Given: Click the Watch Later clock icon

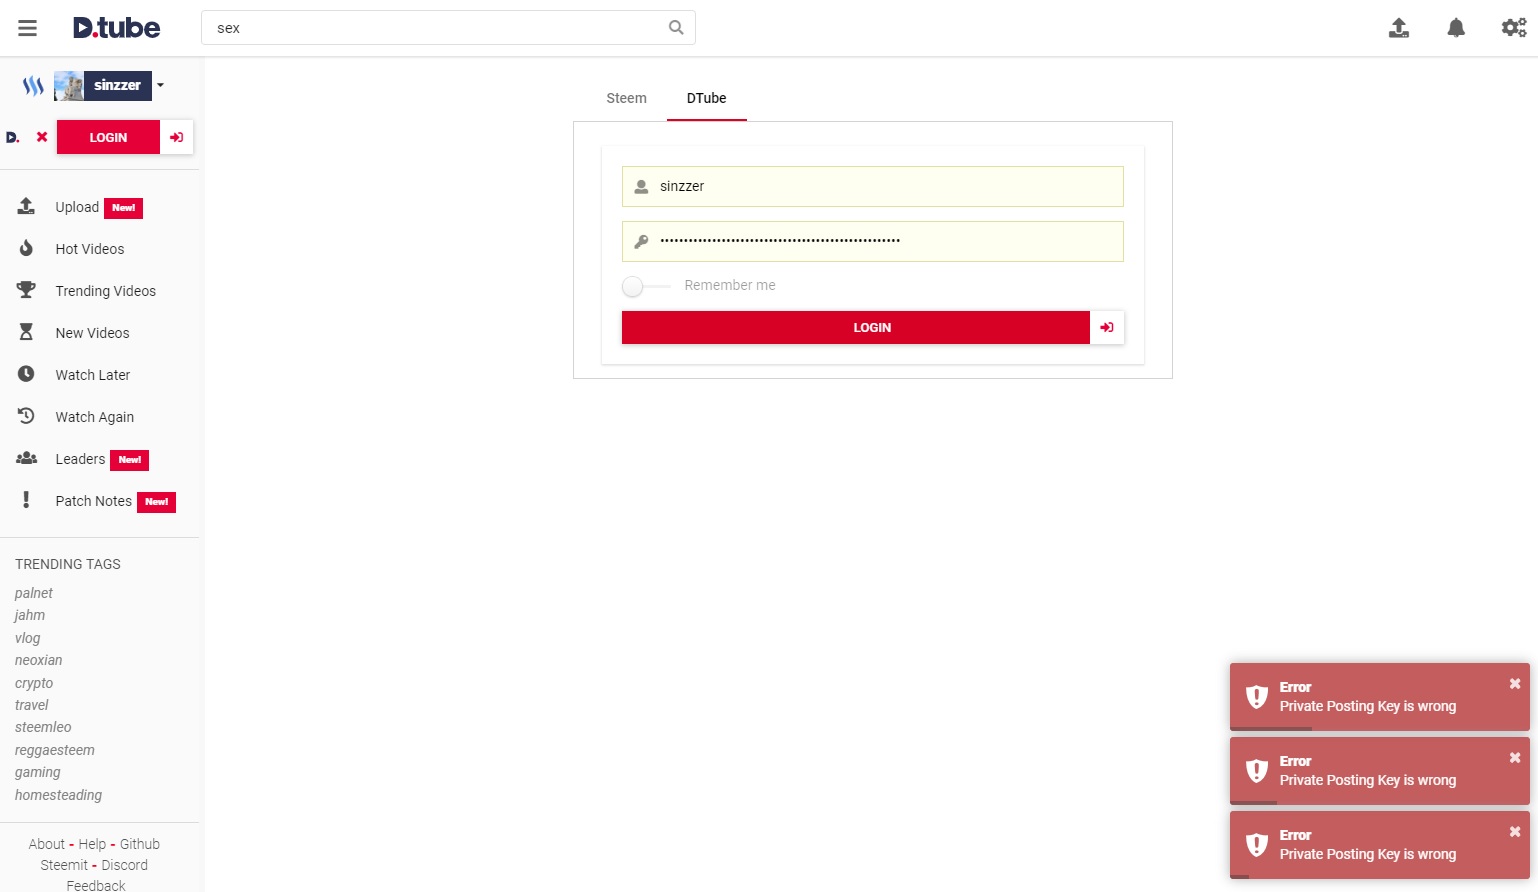Looking at the screenshot, I should [26, 374].
